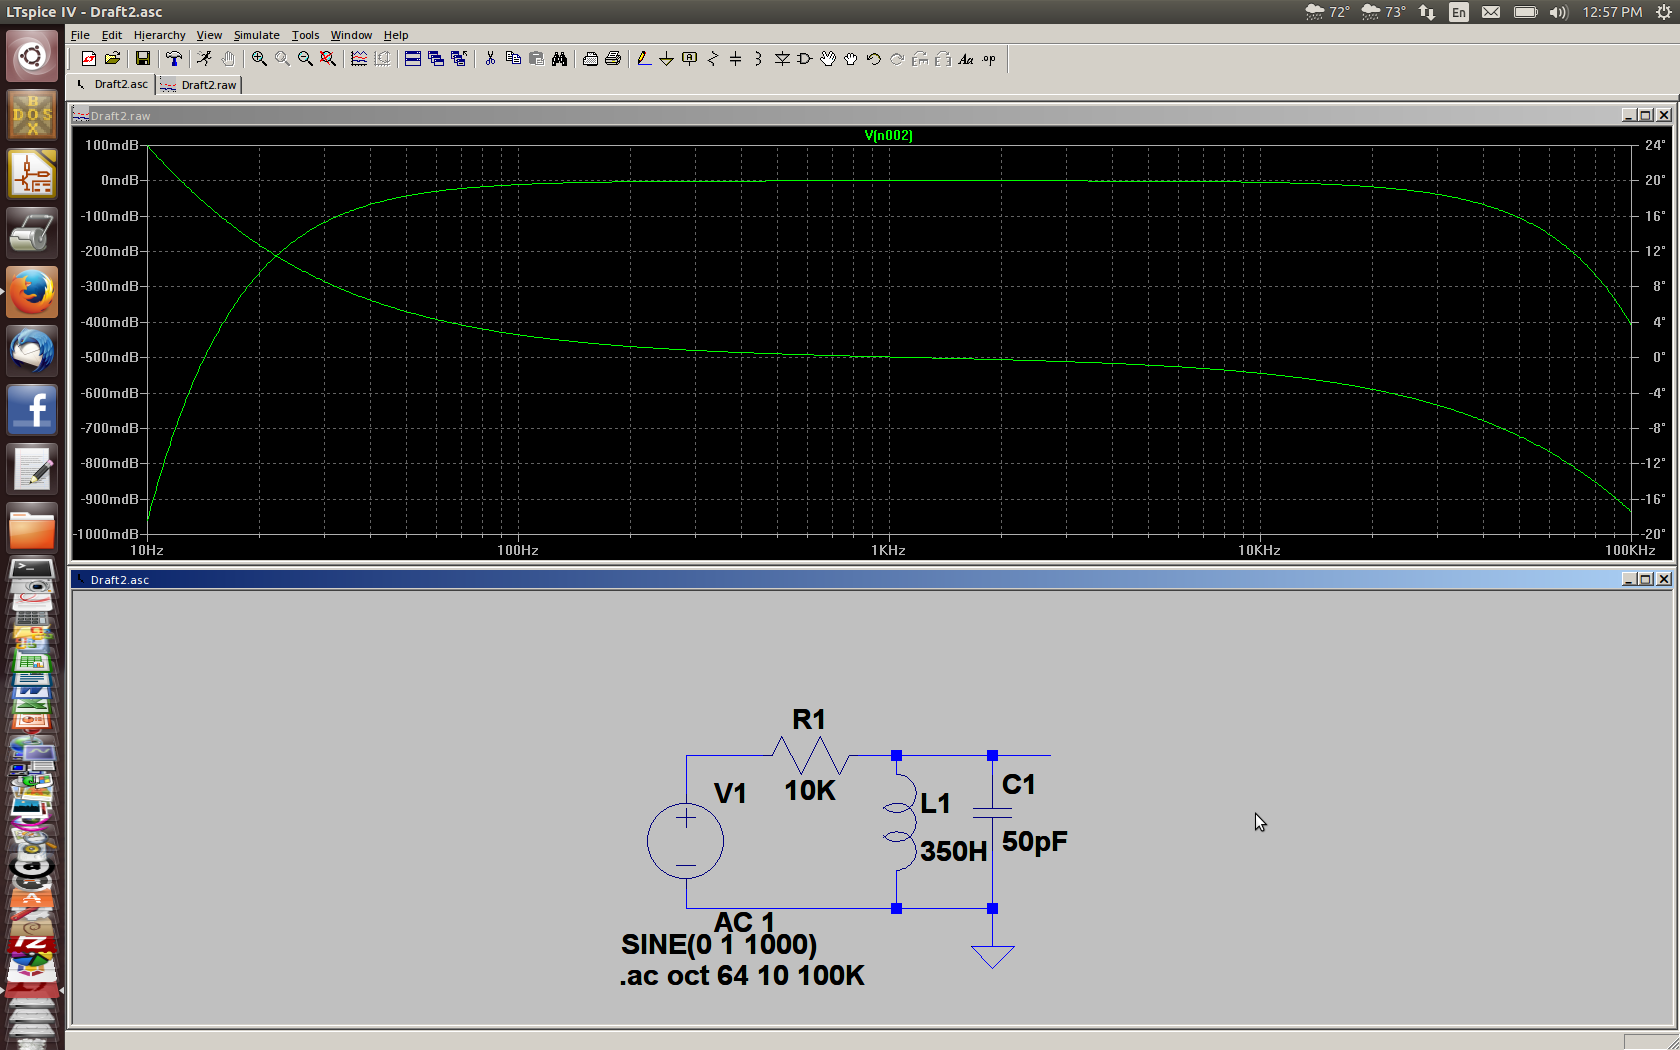Click the V1 voltage source symbol
Image resolution: width=1680 pixels, height=1050 pixels.
[x=685, y=841]
